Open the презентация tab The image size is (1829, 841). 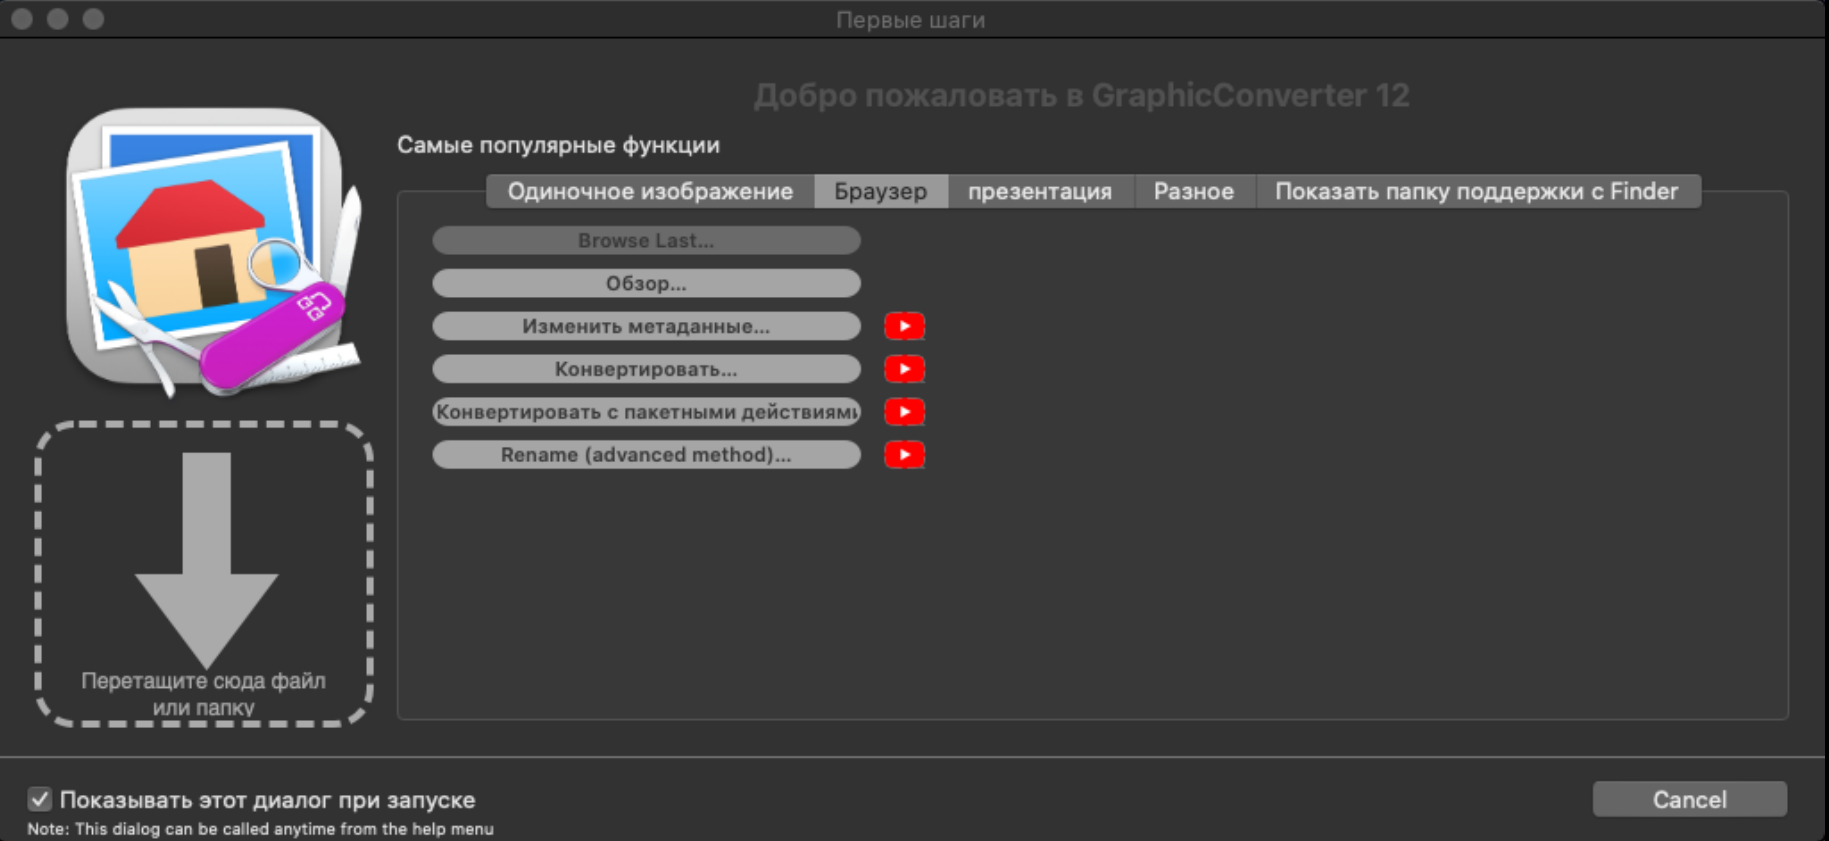(1039, 191)
